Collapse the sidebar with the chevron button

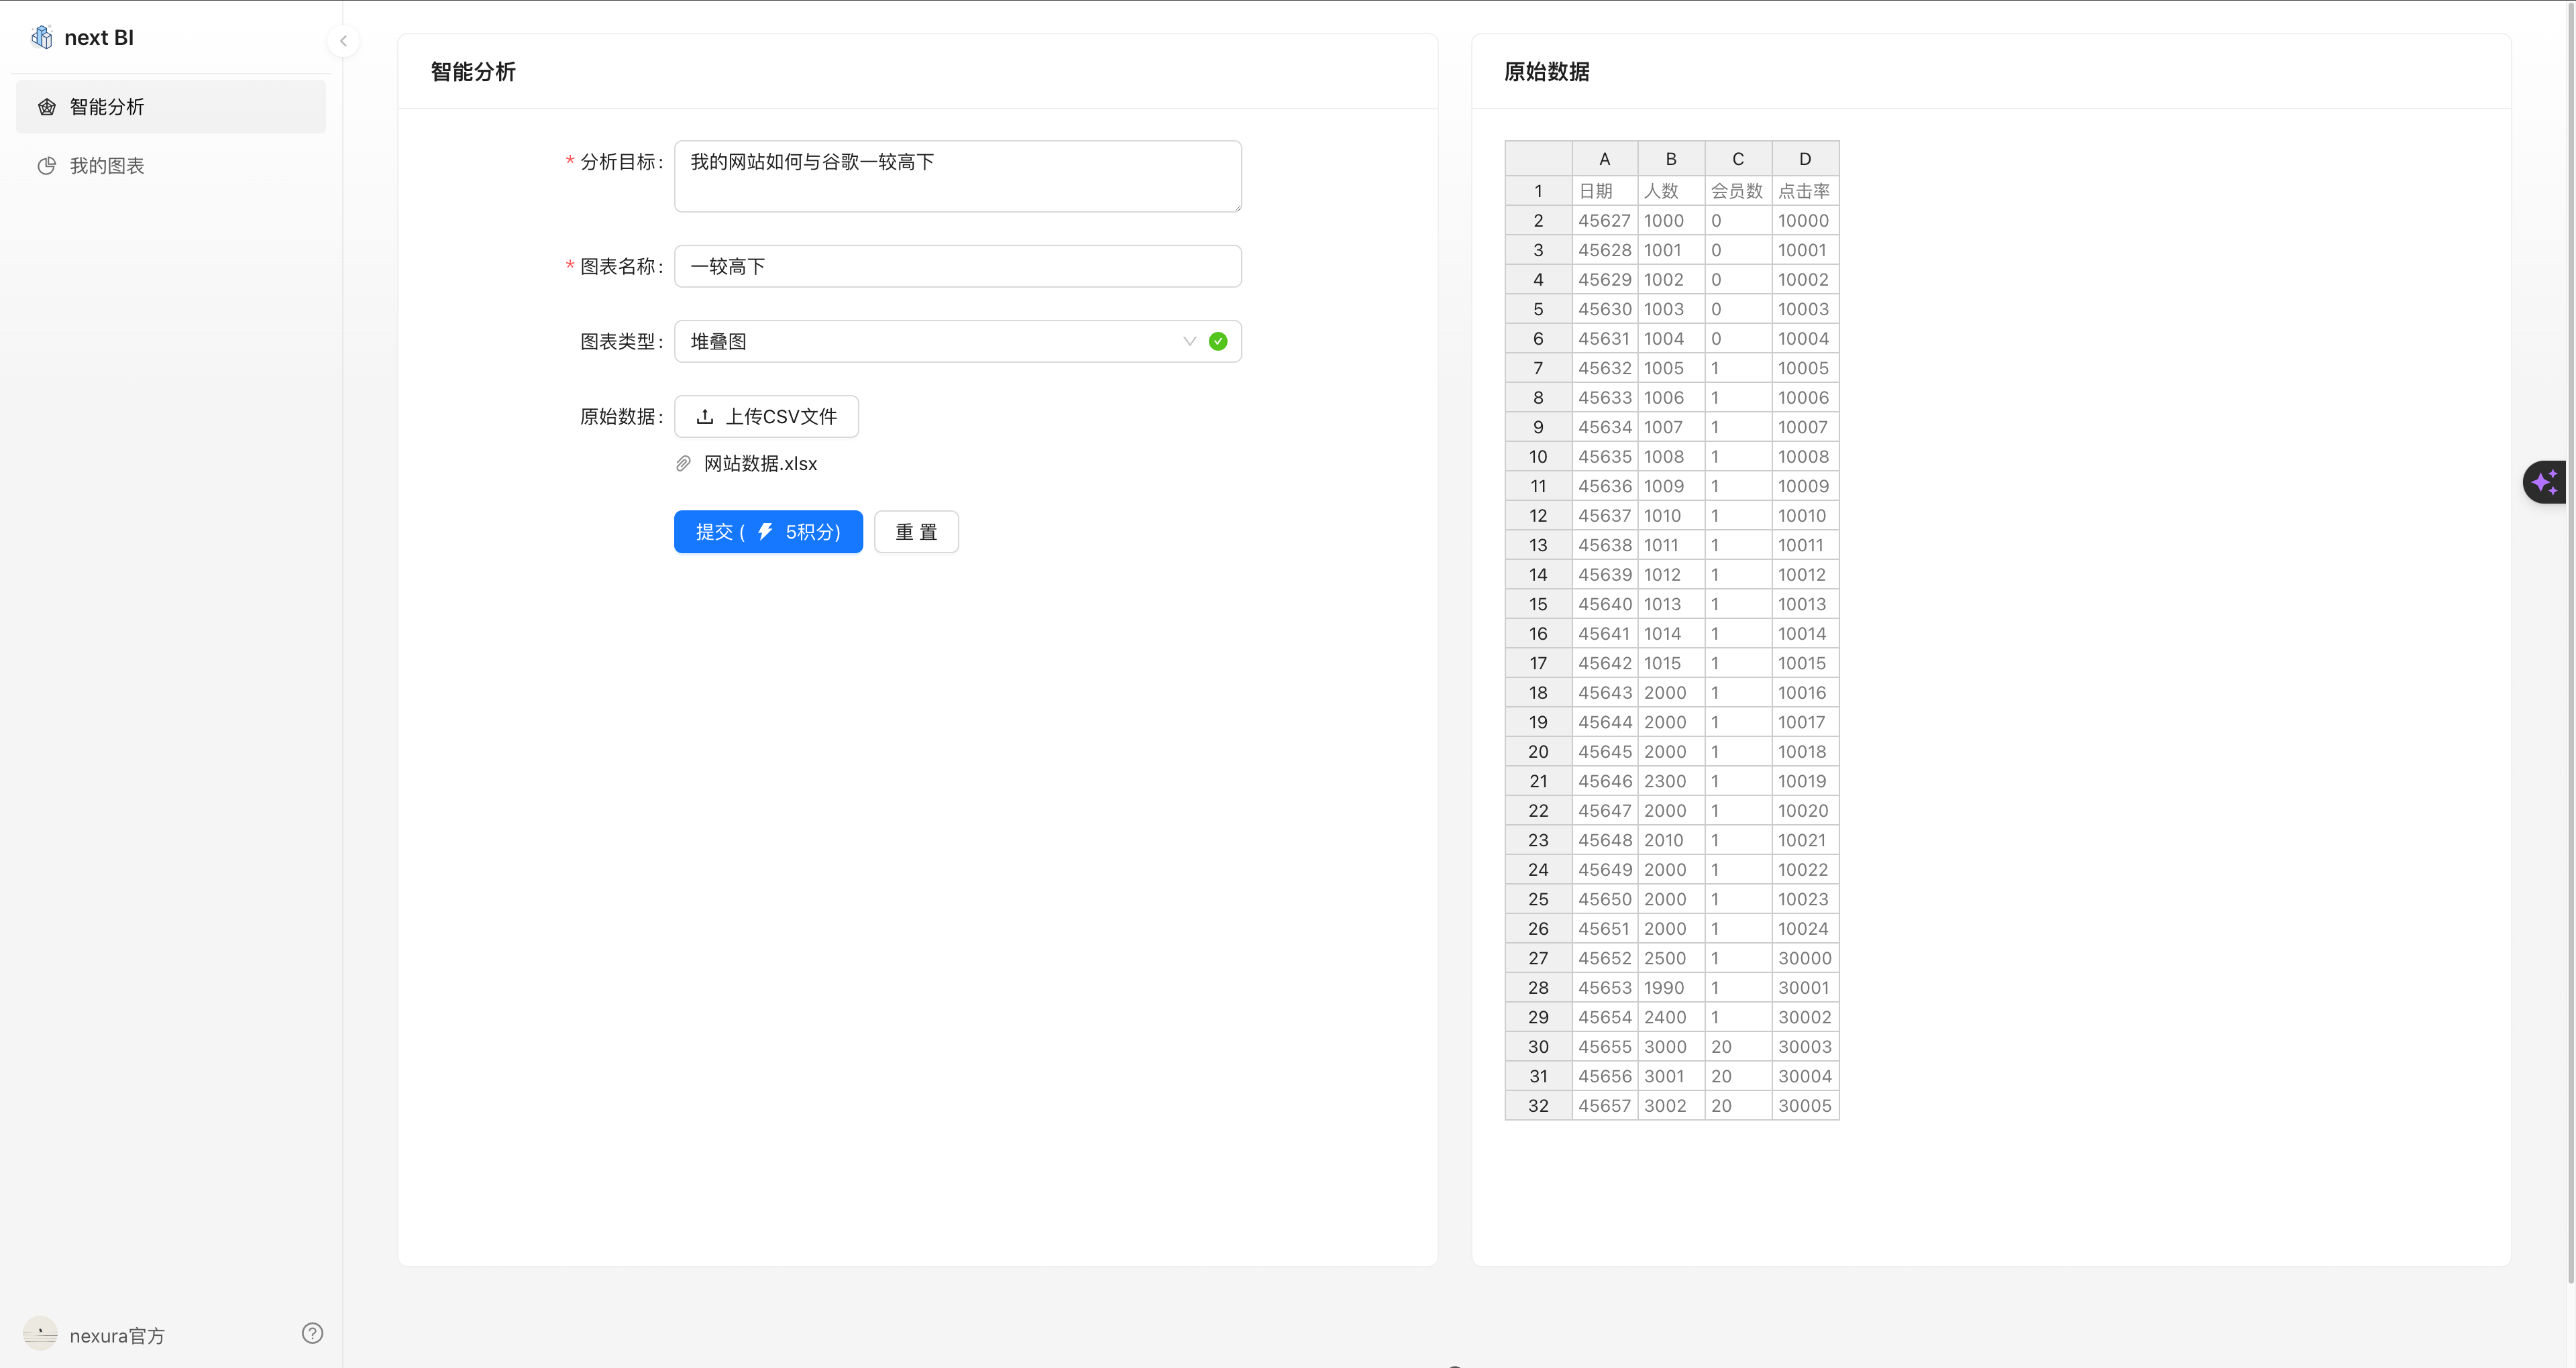[x=343, y=41]
